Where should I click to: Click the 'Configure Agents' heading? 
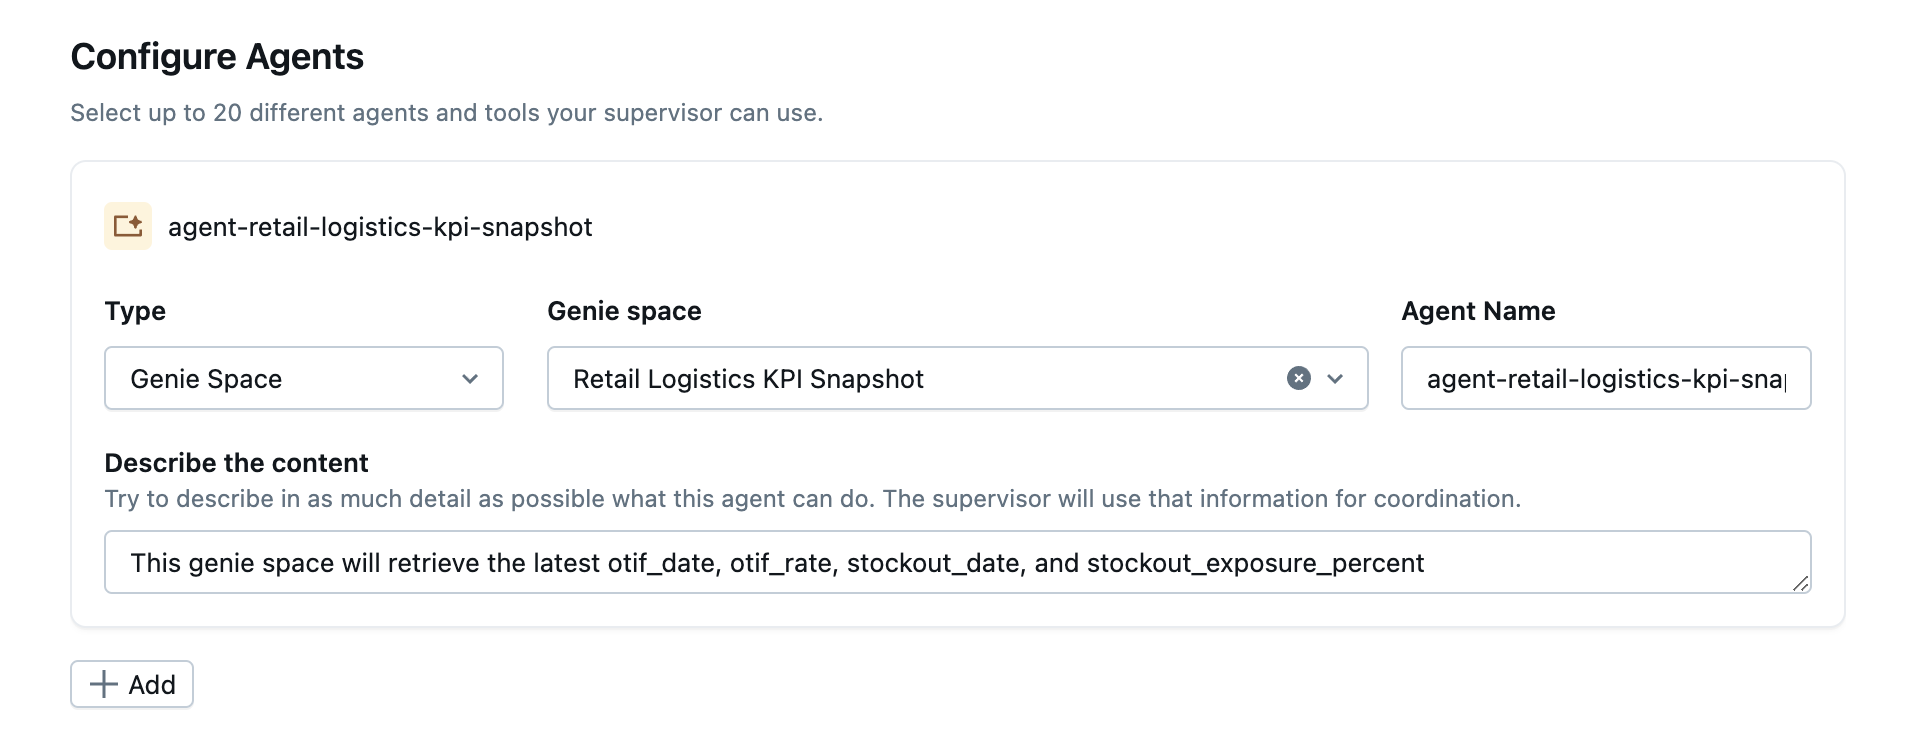[x=217, y=57]
